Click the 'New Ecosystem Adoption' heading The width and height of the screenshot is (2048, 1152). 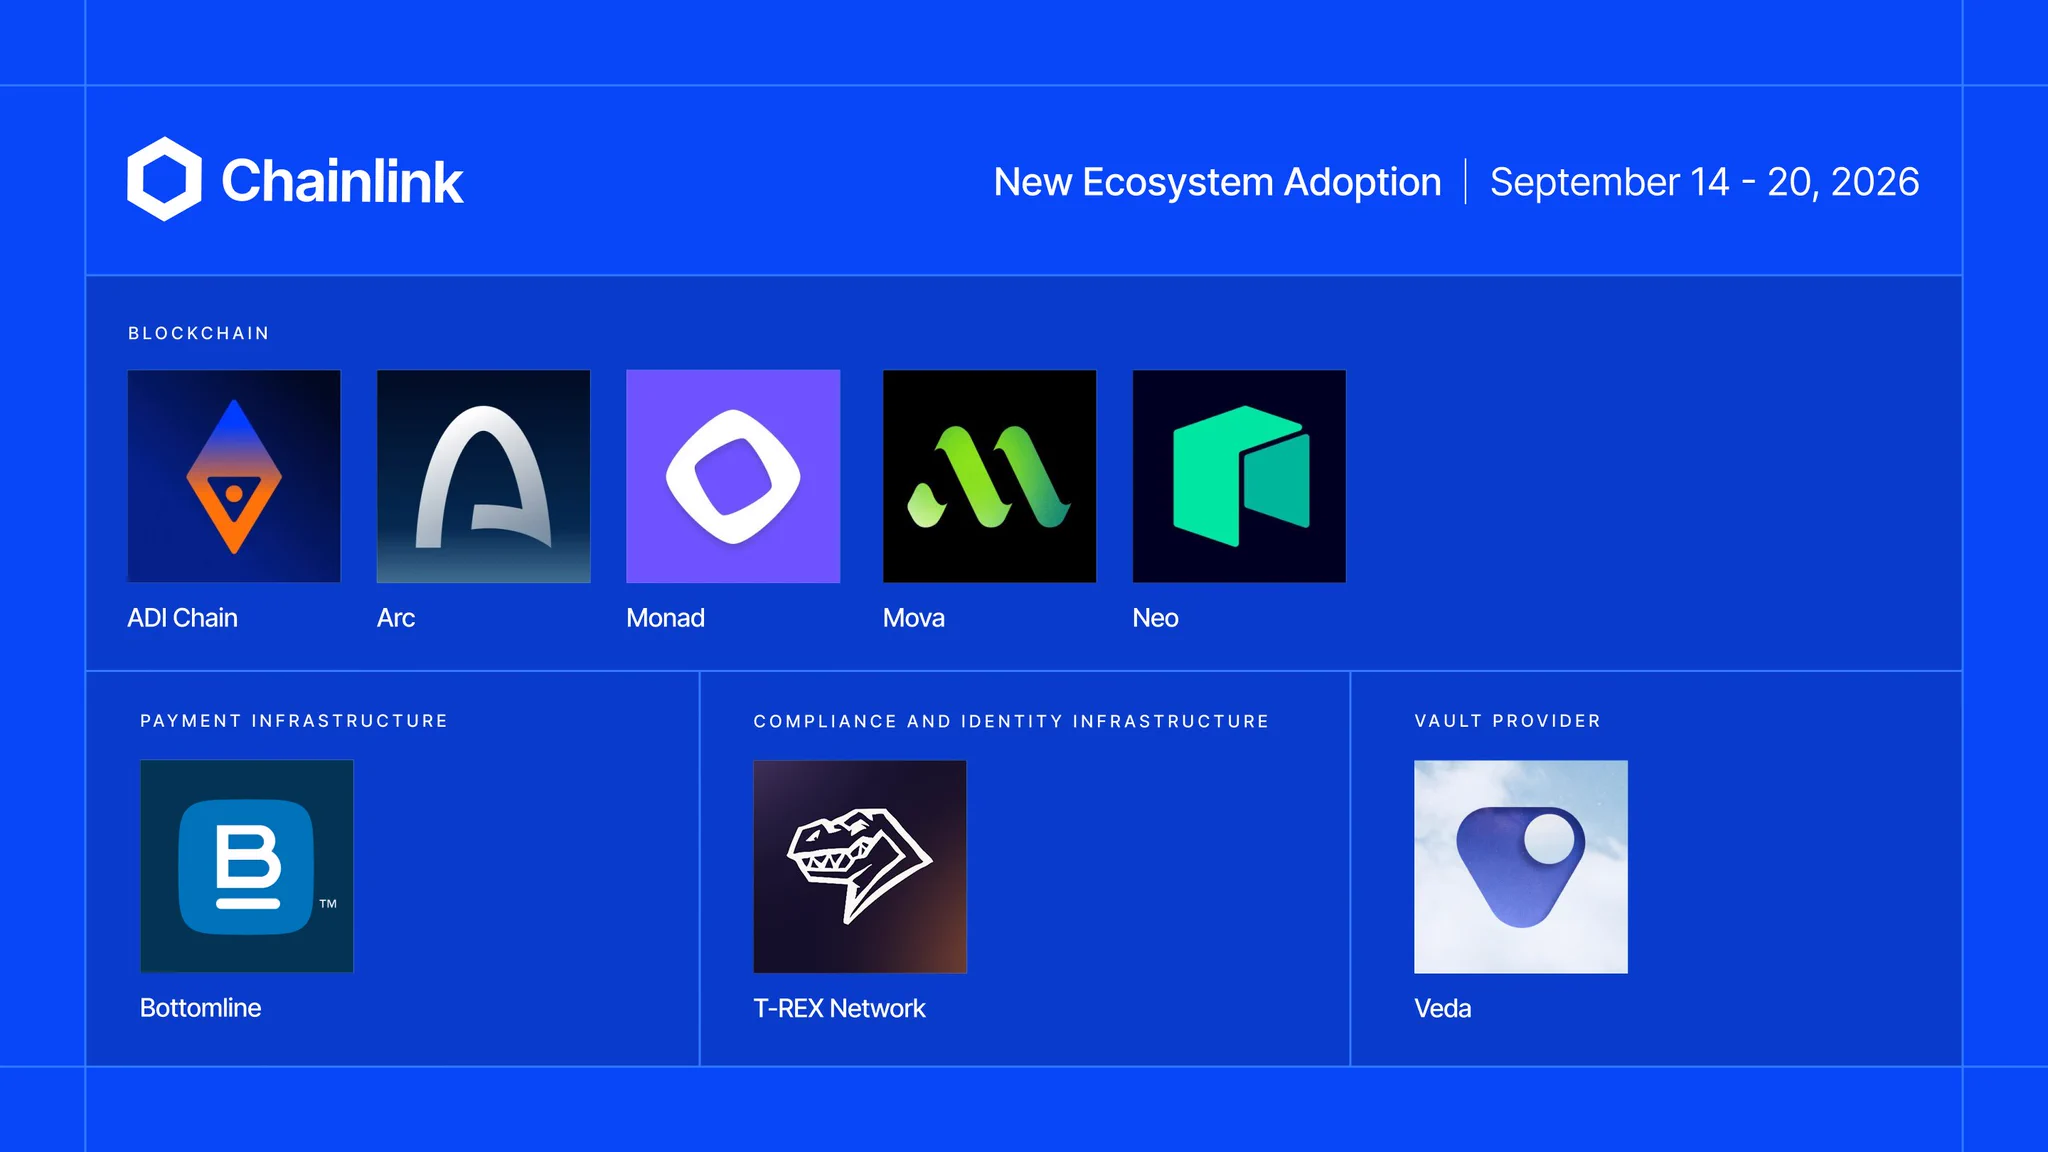point(1217,182)
